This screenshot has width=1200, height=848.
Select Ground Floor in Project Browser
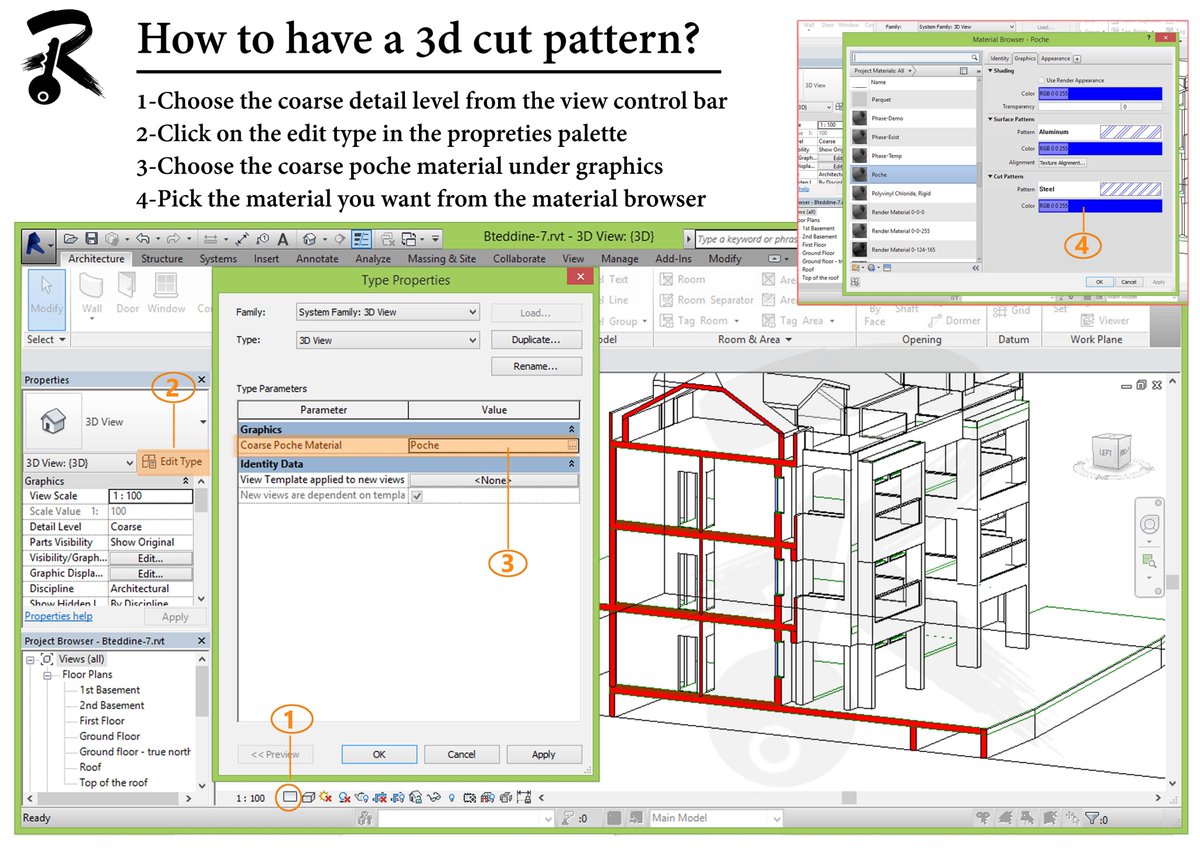point(110,736)
